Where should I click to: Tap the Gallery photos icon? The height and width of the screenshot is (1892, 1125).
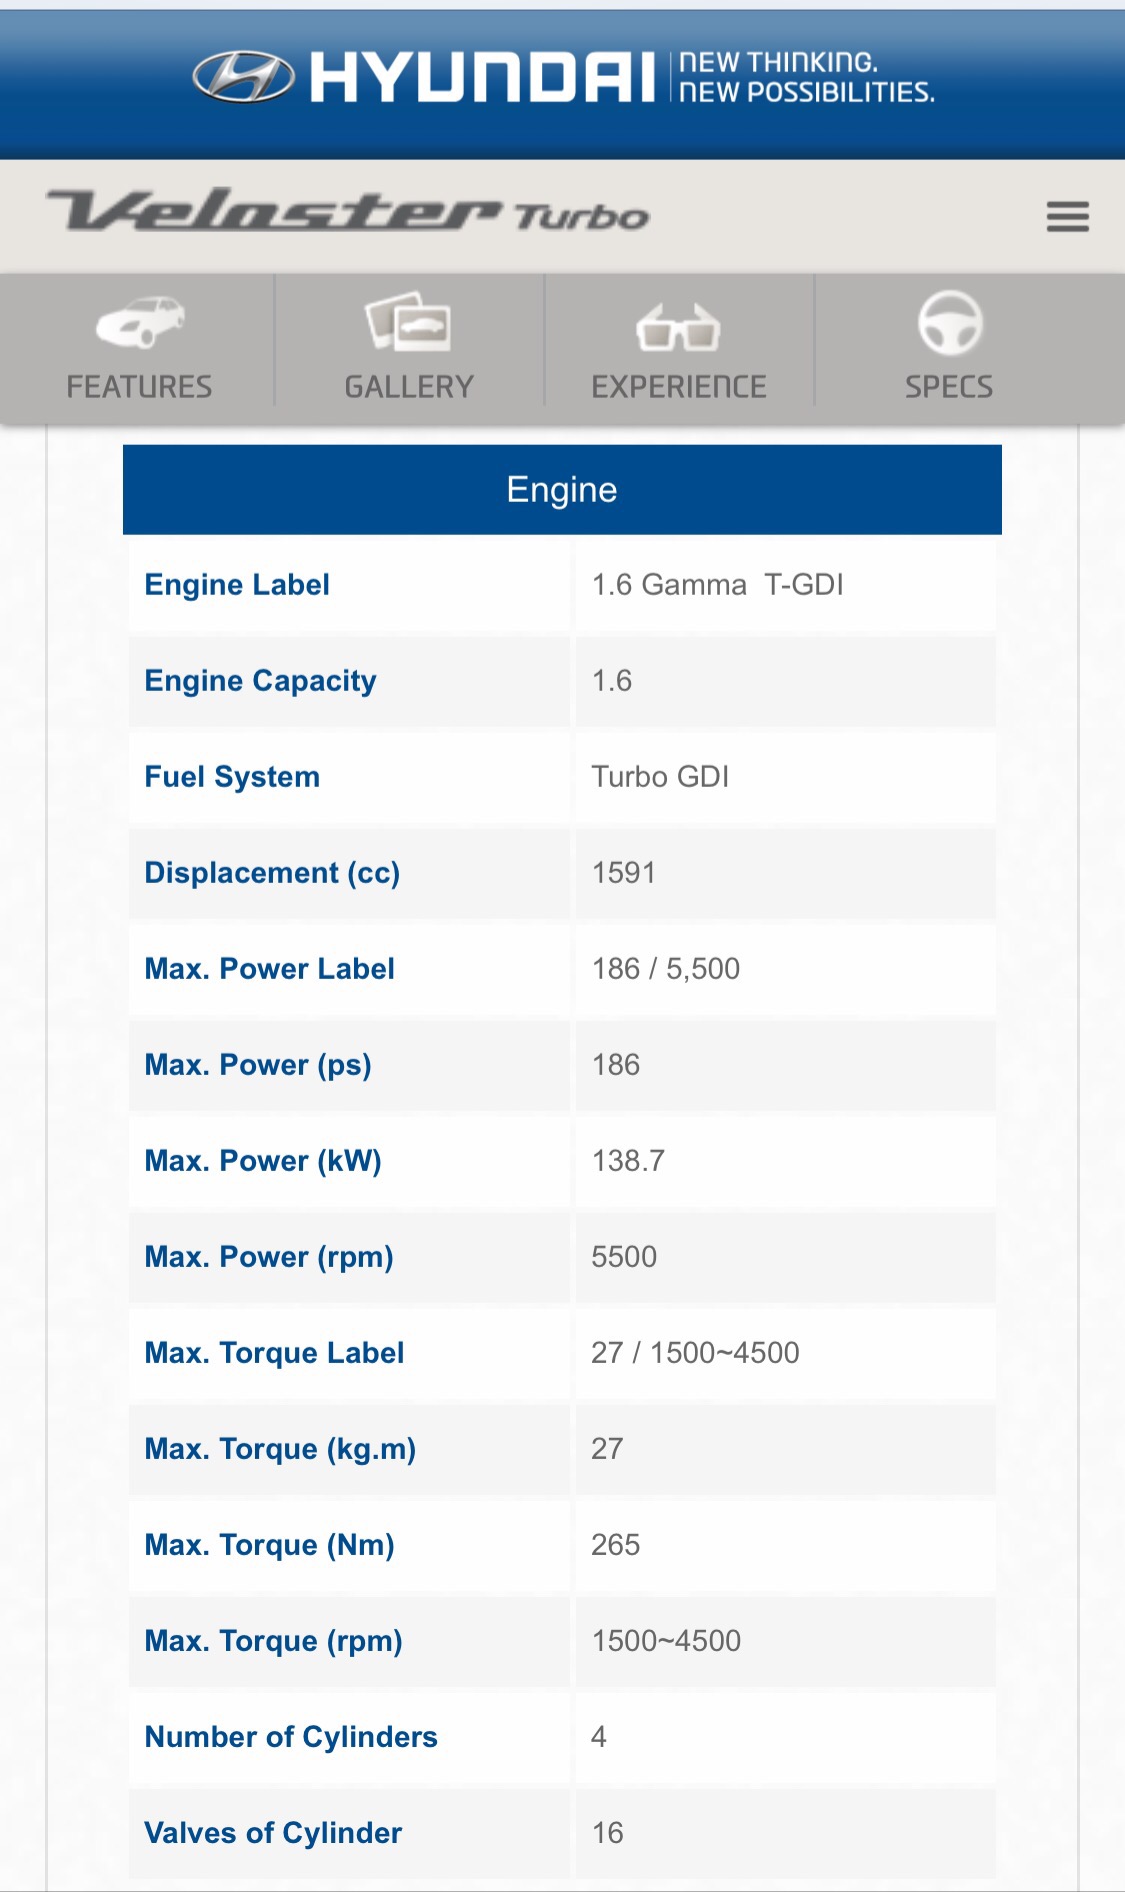click(408, 322)
